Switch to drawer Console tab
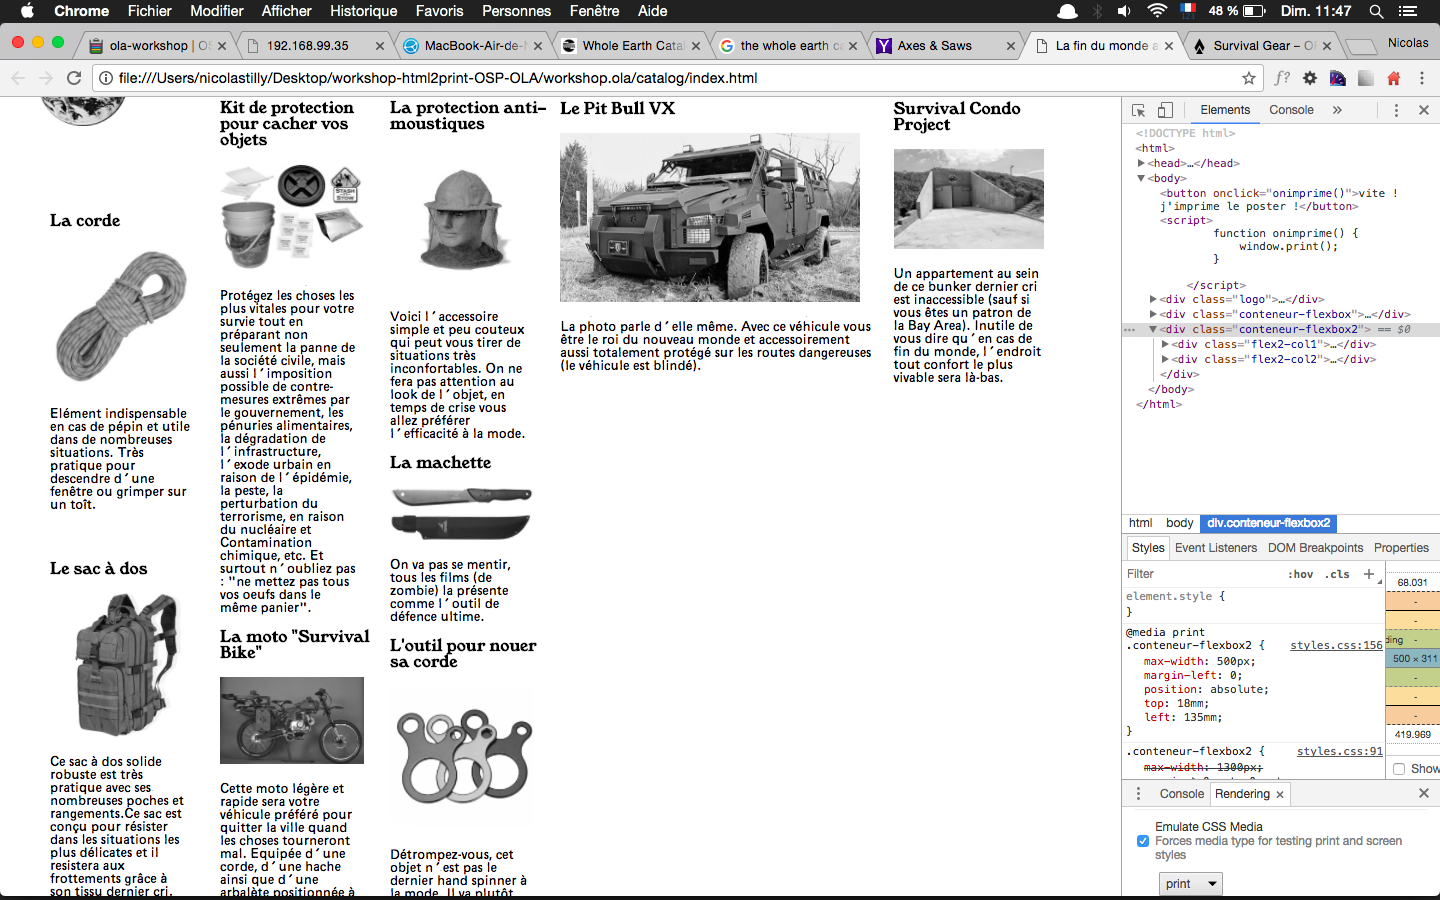This screenshot has height=900, width=1440. pyautogui.click(x=1182, y=794)
